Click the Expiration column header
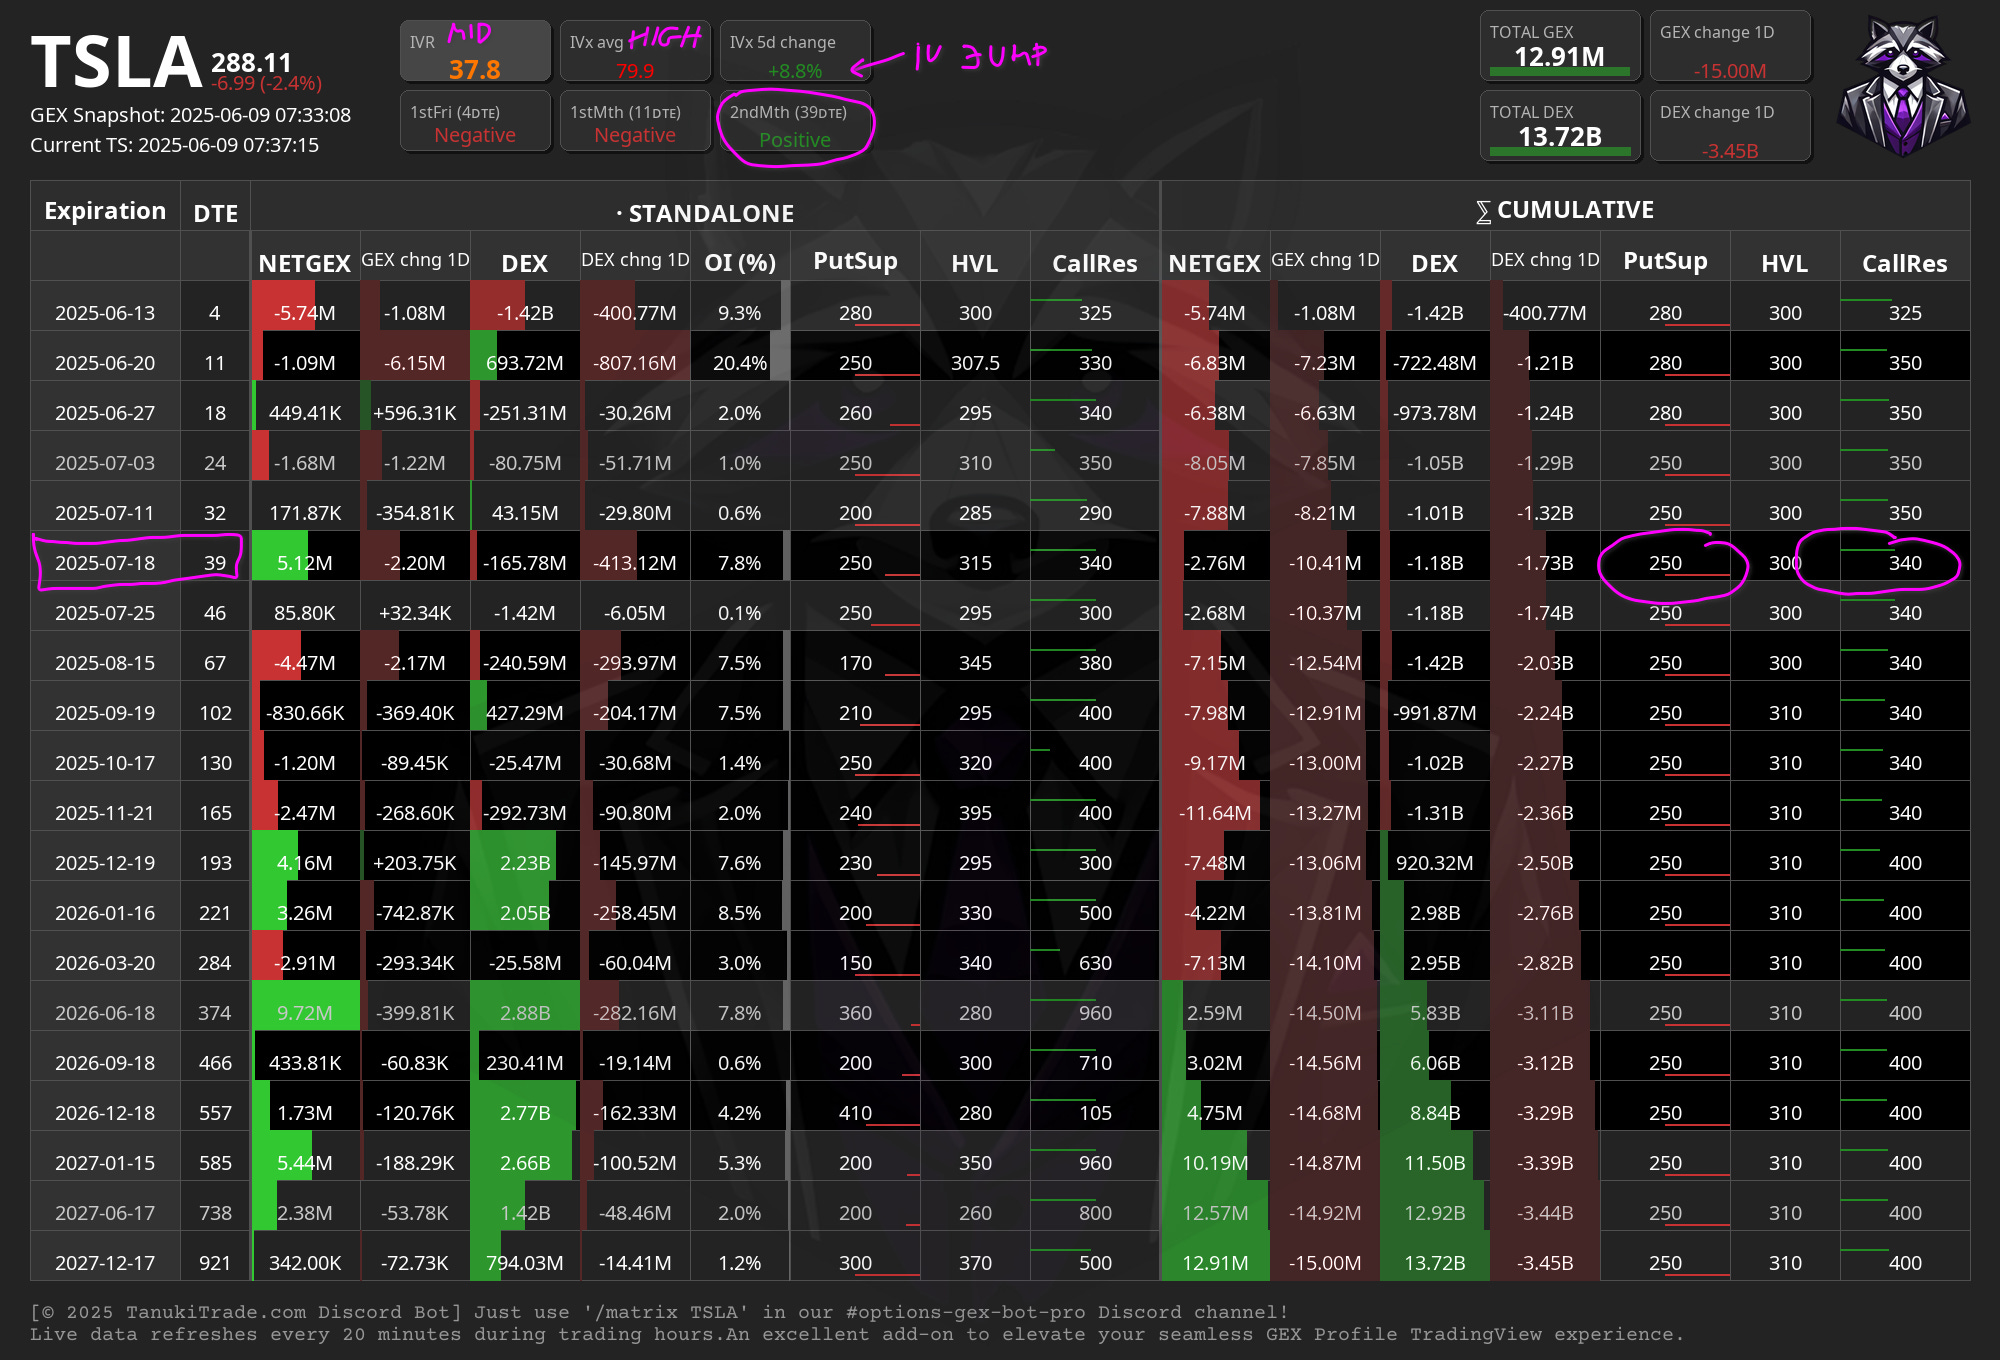 point(105,211)
